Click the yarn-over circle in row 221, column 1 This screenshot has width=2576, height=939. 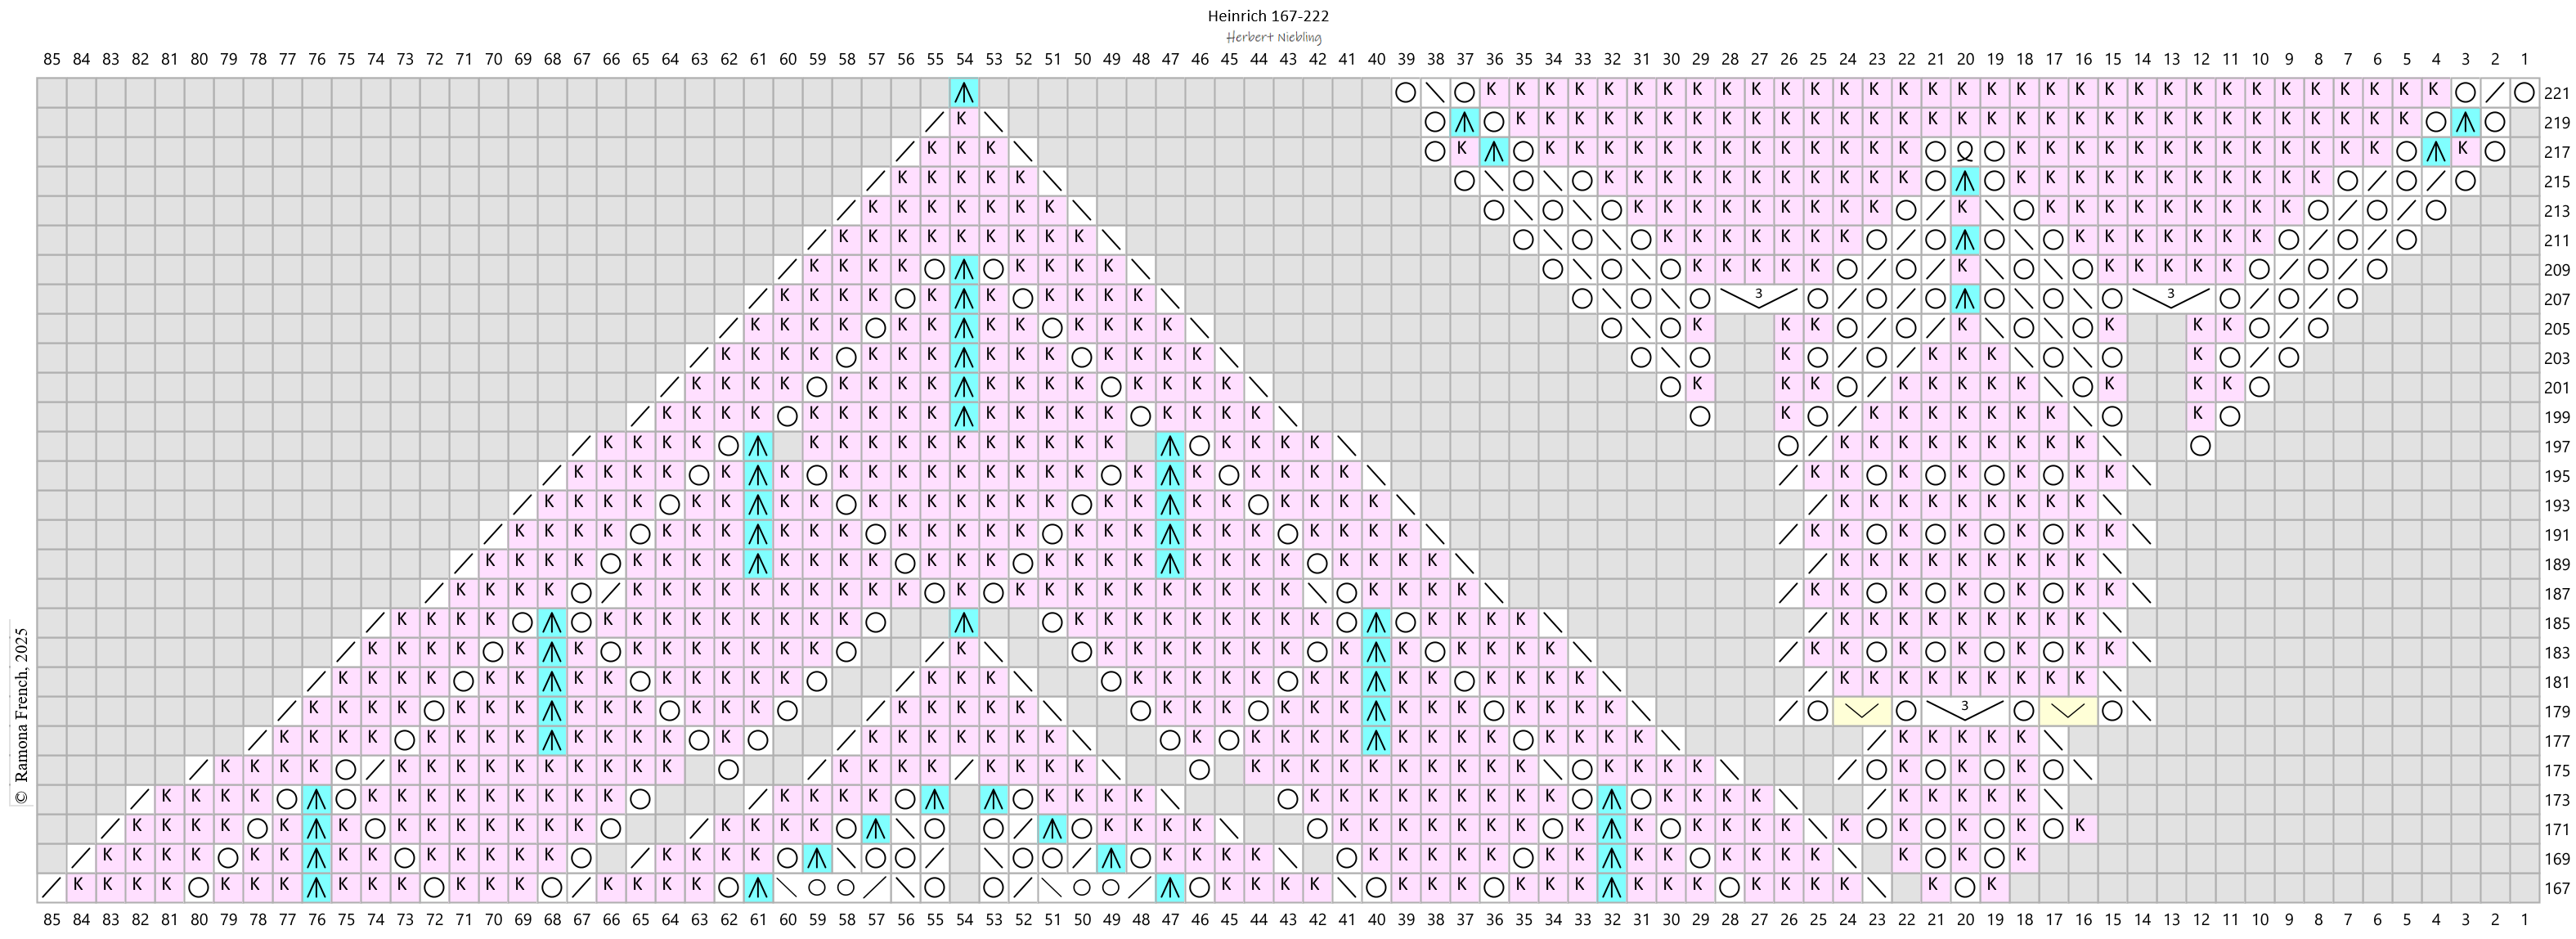tap(2524, 93)
